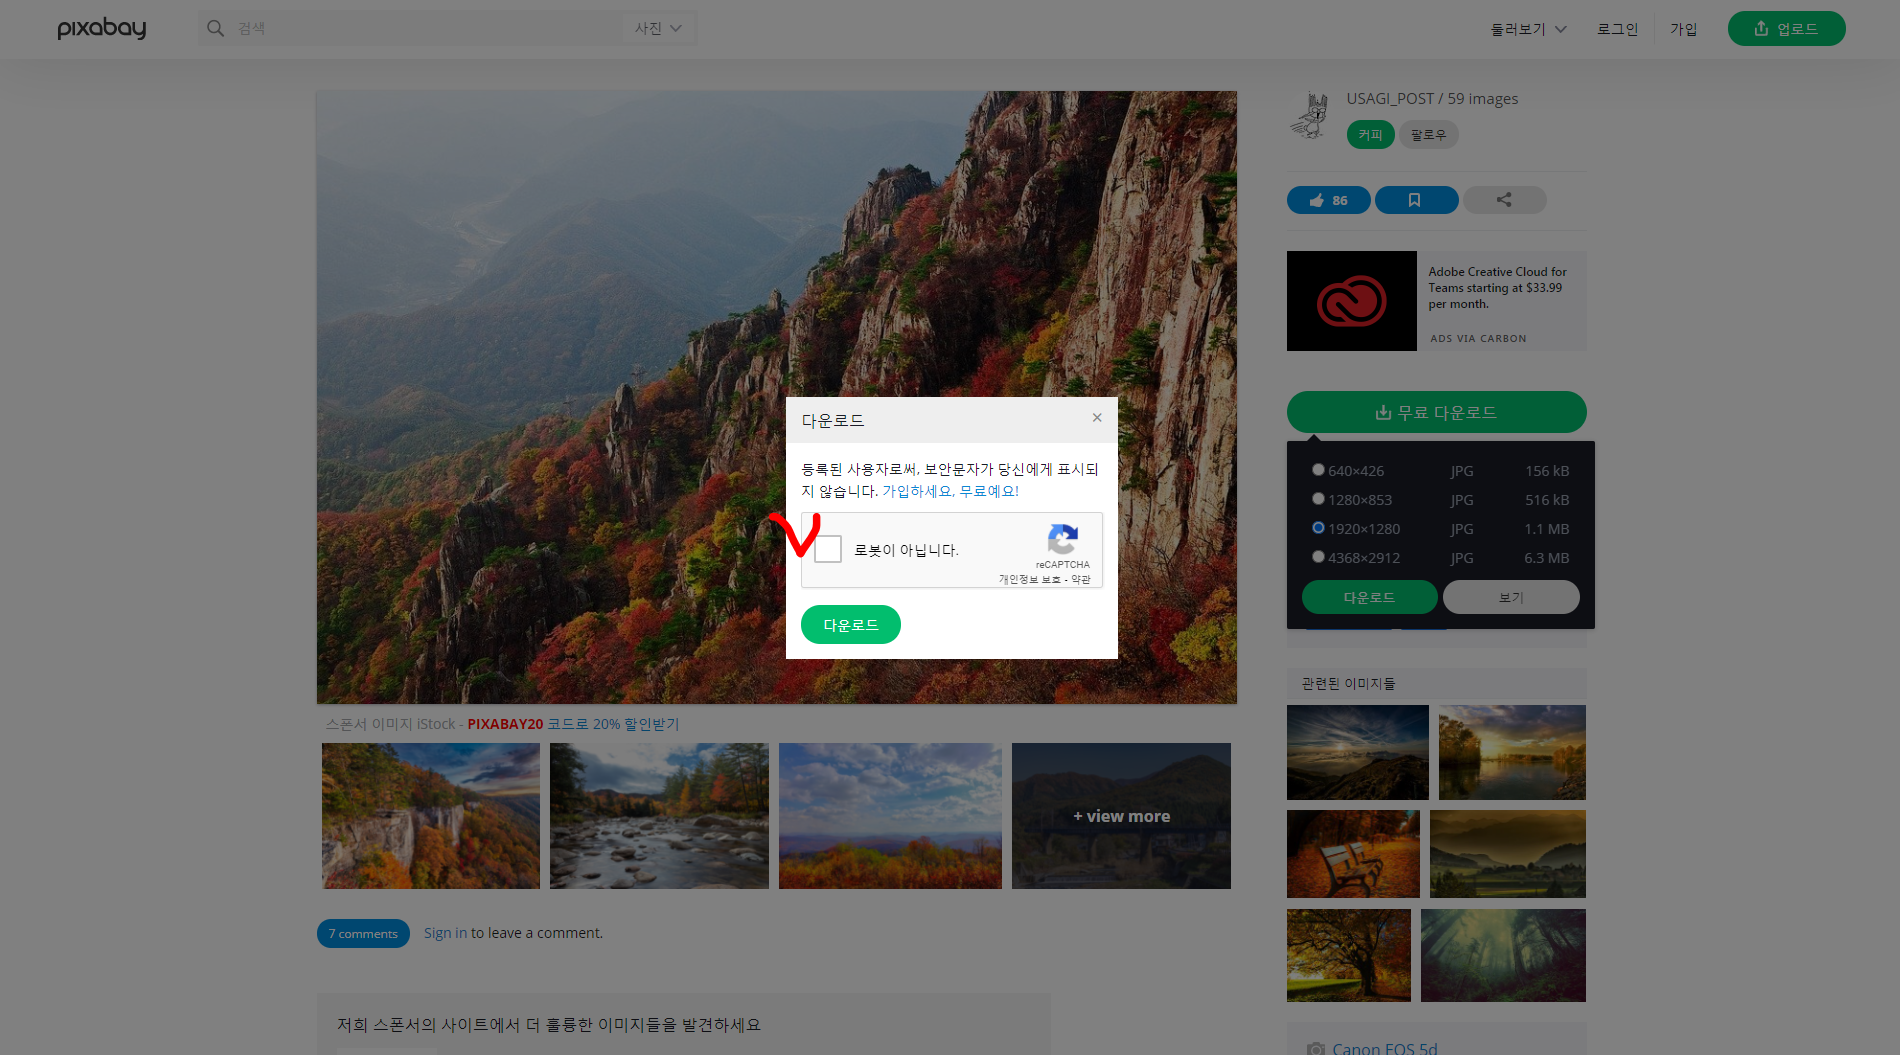
Task: Click the 커피 button
Action: [1370, 134]
